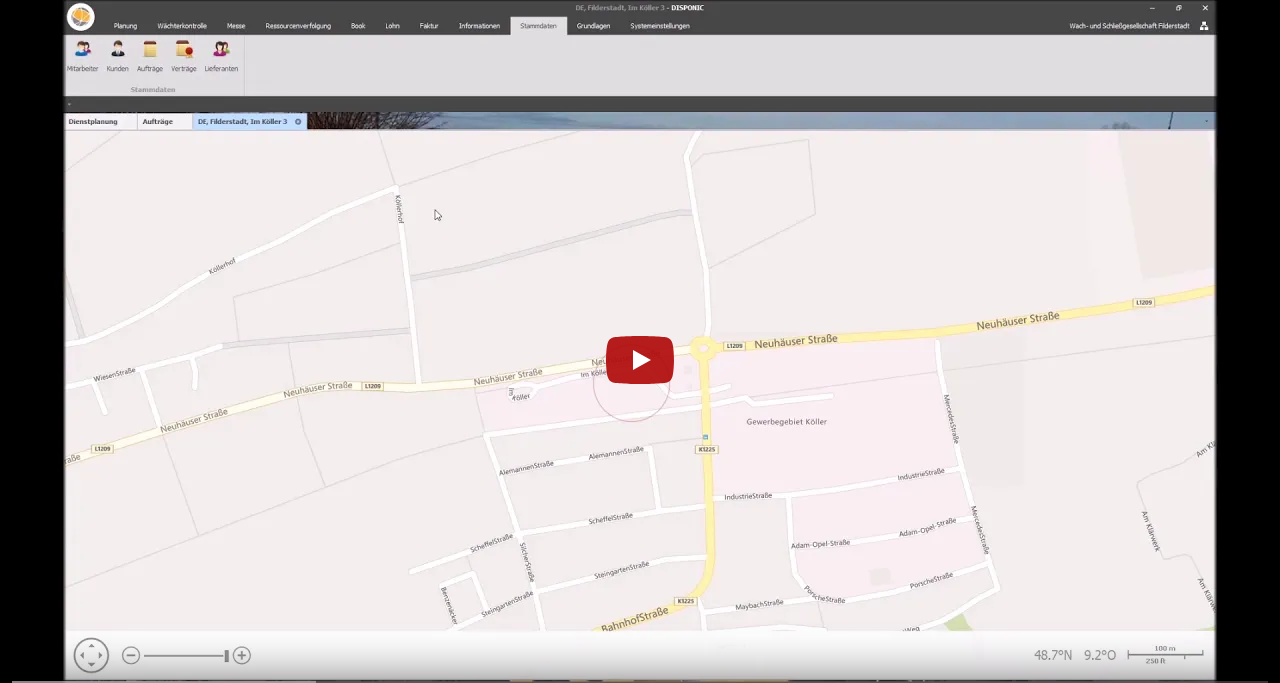Image resolution: width=1280 pixels, height=683 pixels.
Task: Click the Wach- und Schließgesellschaft Filderstadt label
Action: pyautogui.click(x=1129, y=26)
